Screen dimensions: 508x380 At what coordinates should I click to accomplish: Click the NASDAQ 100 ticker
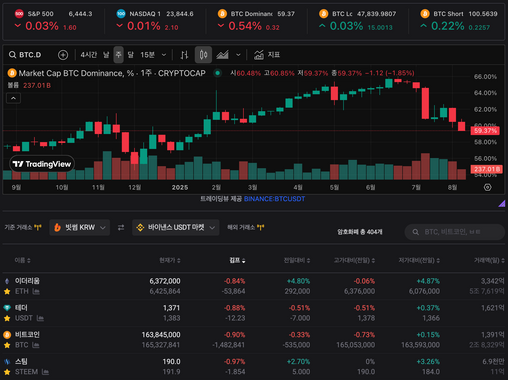tap(155, 20)
